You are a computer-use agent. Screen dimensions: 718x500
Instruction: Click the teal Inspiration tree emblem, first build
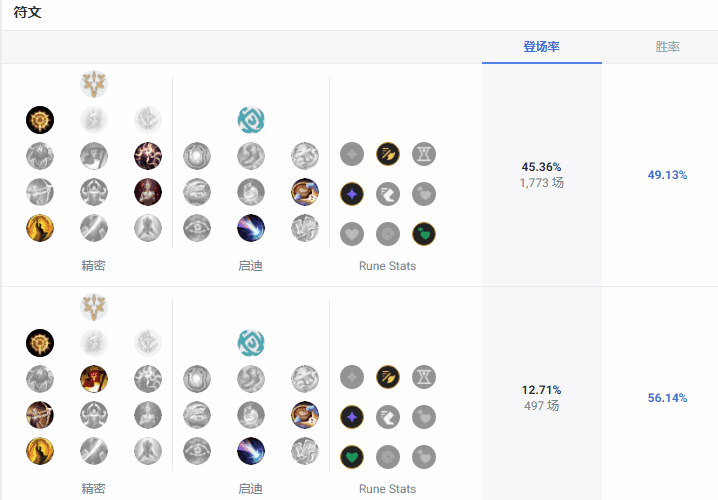(251, 120)
